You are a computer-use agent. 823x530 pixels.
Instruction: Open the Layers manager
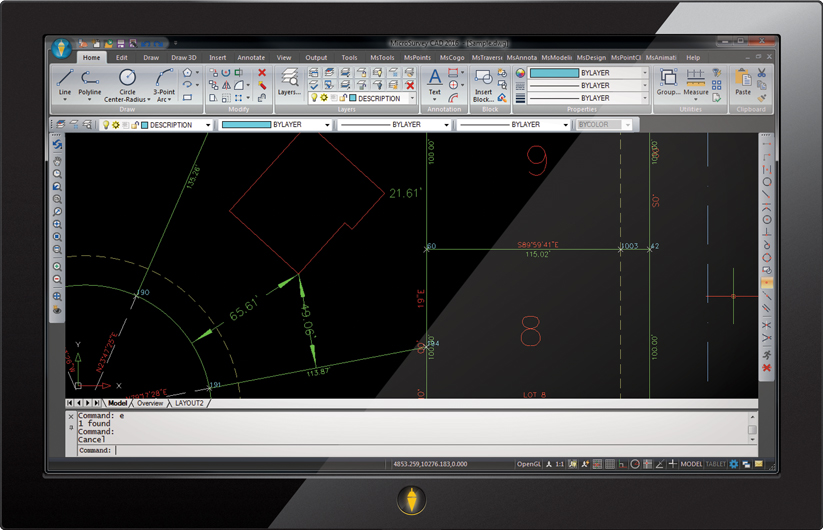289,81
